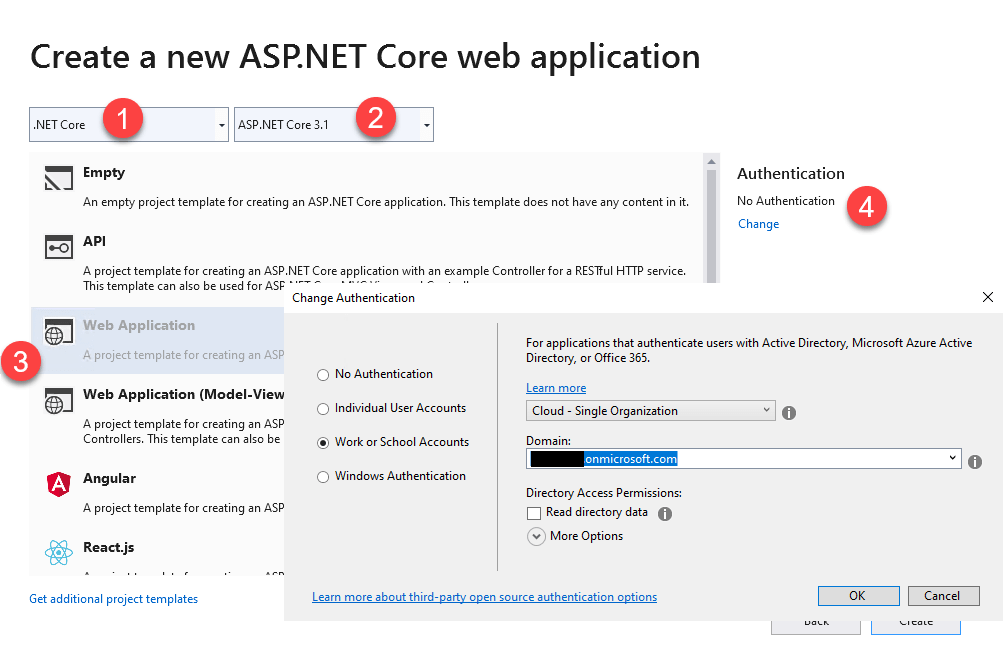
Task: Select the React.js template icon
Action: click(59, 552)
